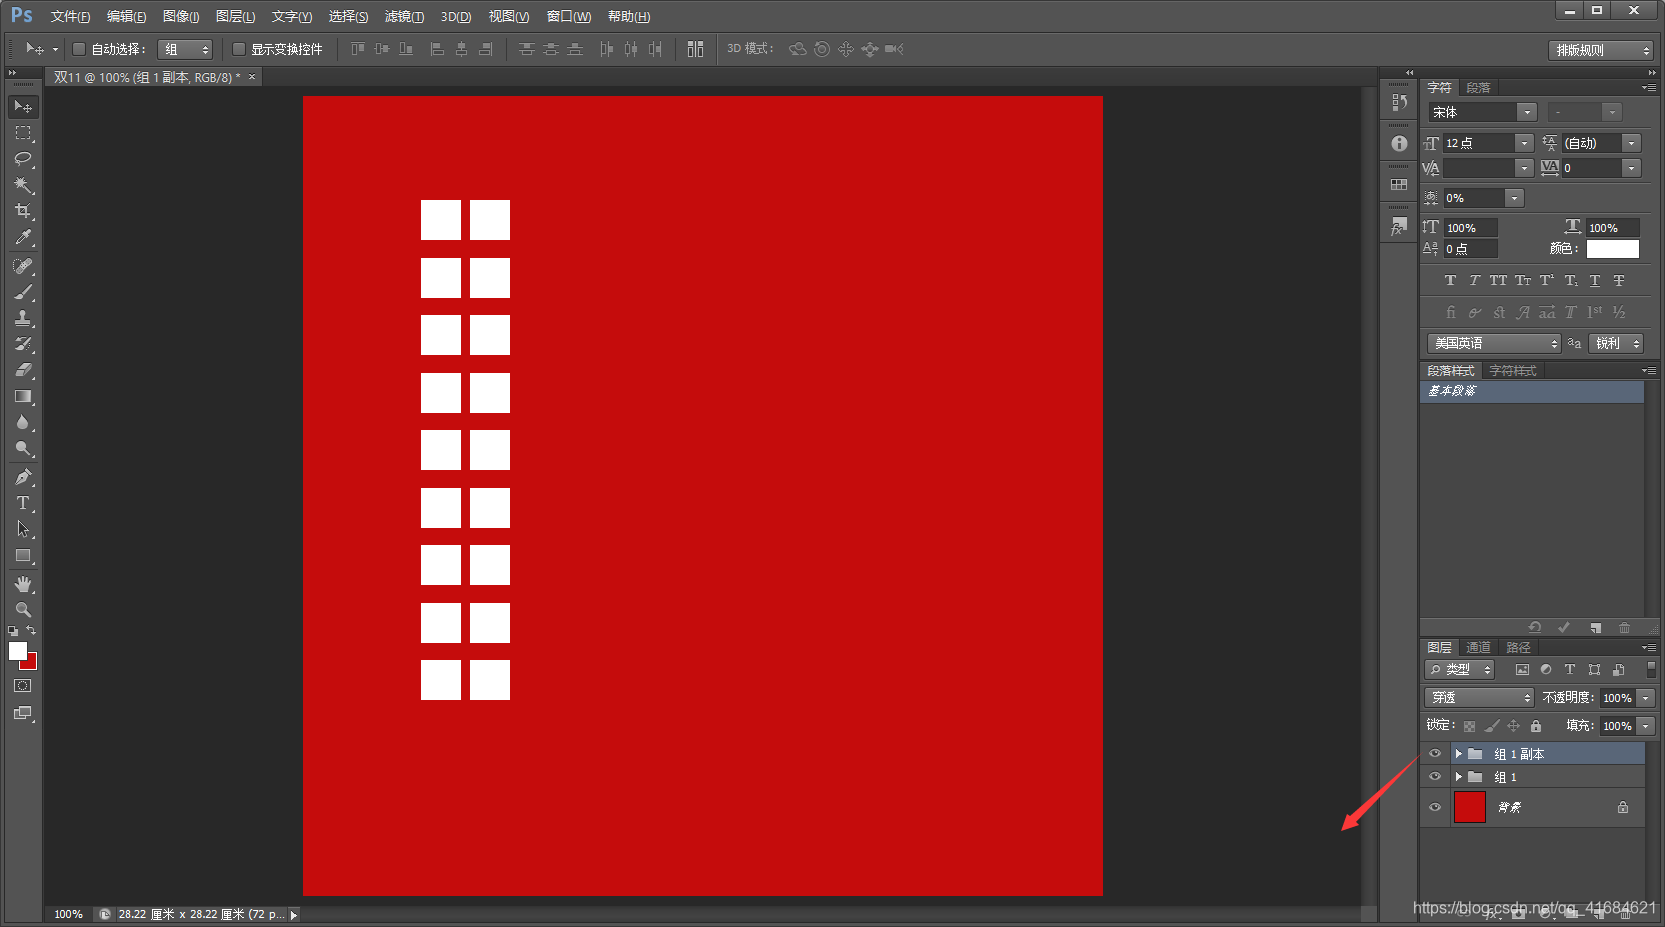Select the Hand tool

pos(23,584)
